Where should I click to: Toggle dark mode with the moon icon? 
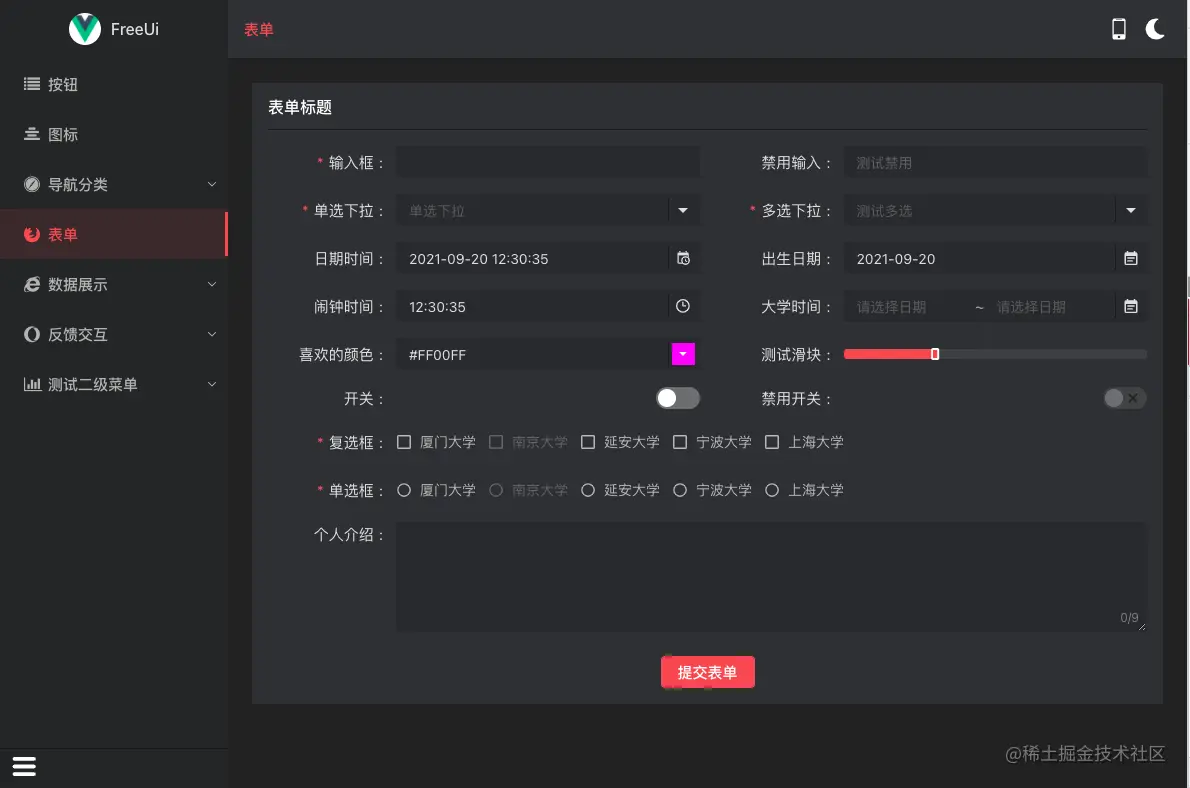tap(1155, 29)
